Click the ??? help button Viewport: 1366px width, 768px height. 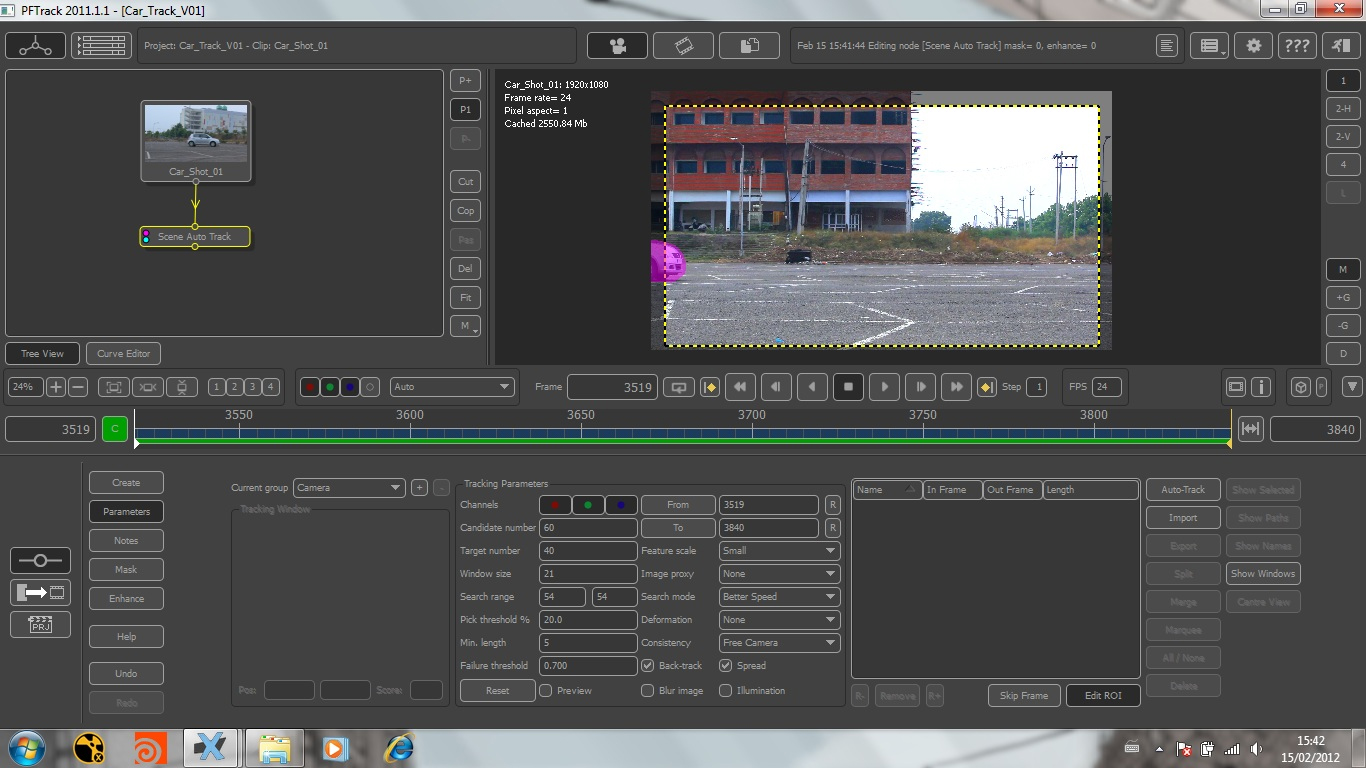click(x=1296, y=45)
